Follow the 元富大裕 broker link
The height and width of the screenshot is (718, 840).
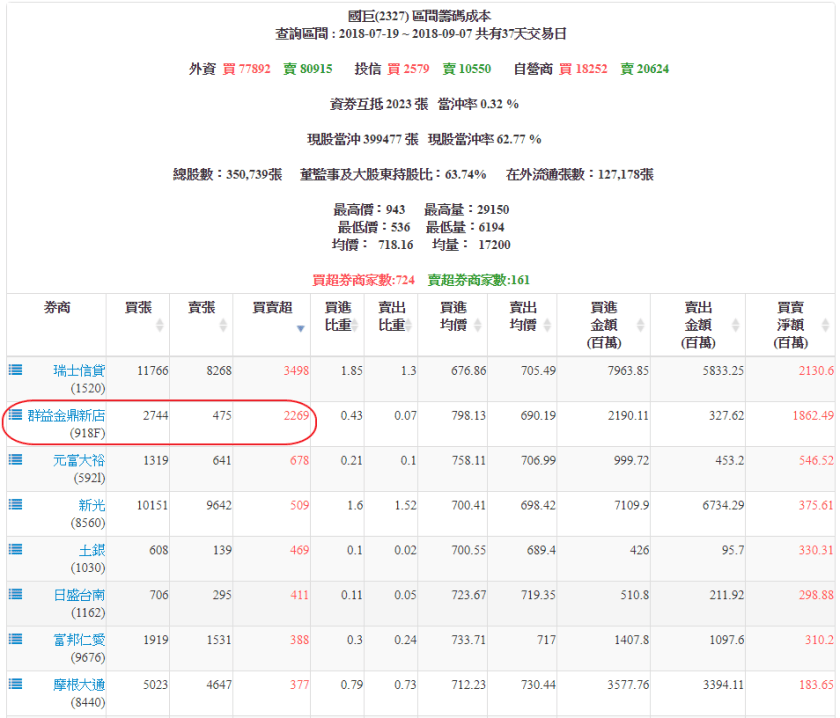click(x=79, y=460)
